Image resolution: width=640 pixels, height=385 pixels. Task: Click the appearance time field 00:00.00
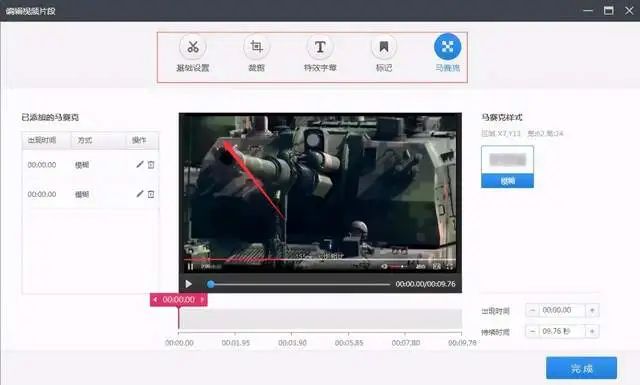pos(562,310)
